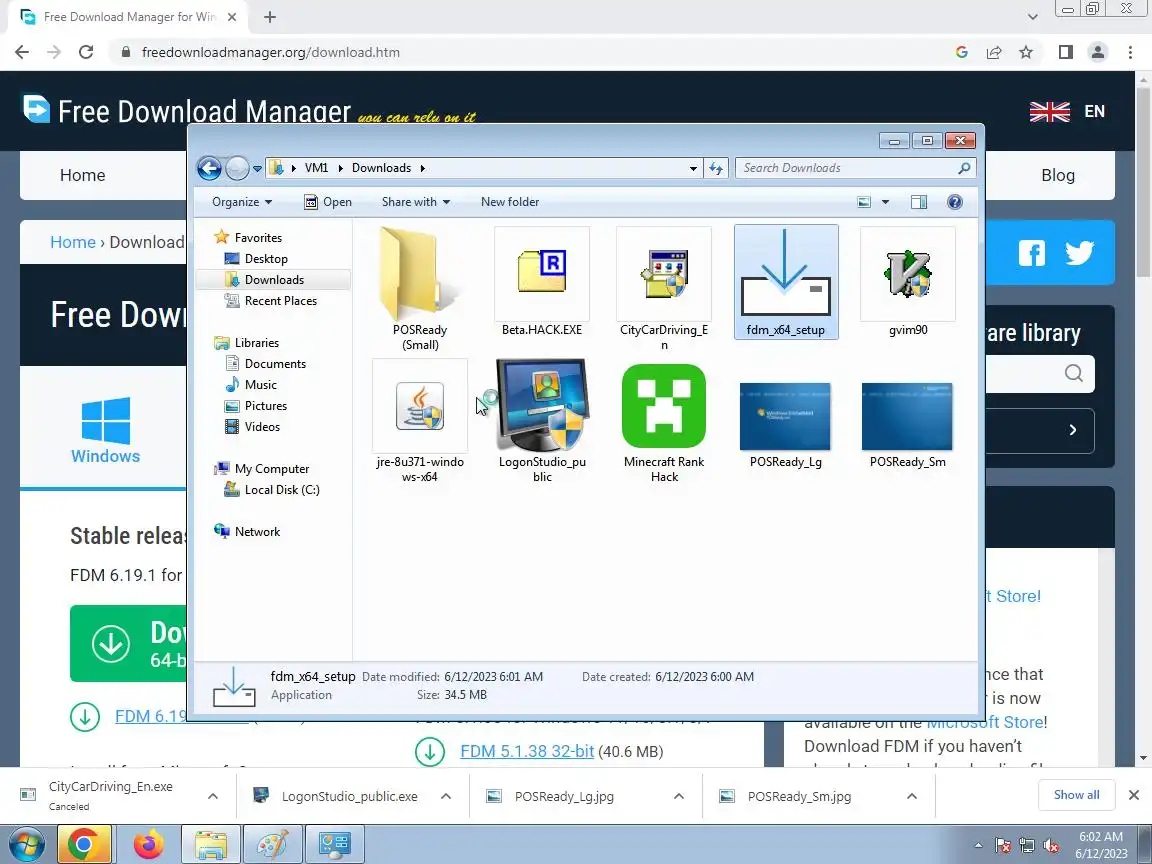Click the FDM 5.1.38 32-bit download link

(527, 752)
